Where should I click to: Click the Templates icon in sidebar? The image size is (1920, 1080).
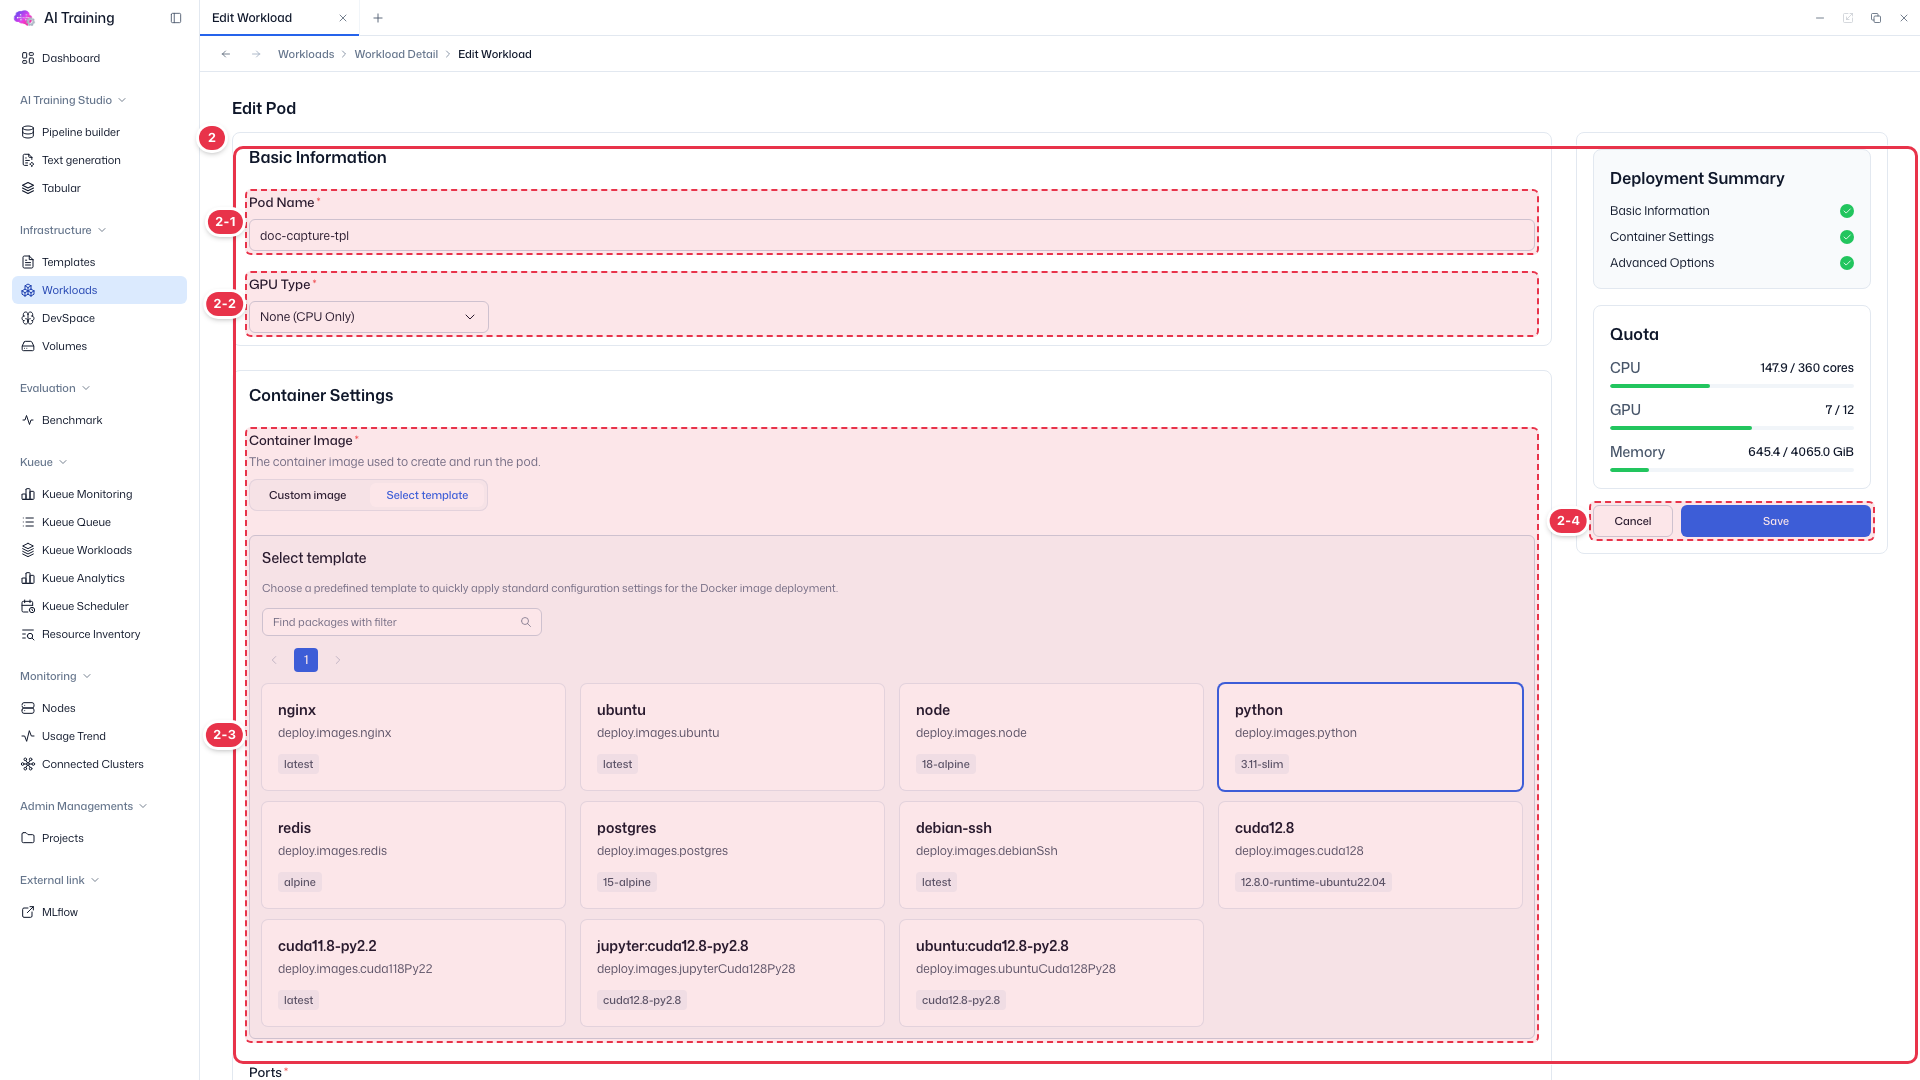[28, 262]
